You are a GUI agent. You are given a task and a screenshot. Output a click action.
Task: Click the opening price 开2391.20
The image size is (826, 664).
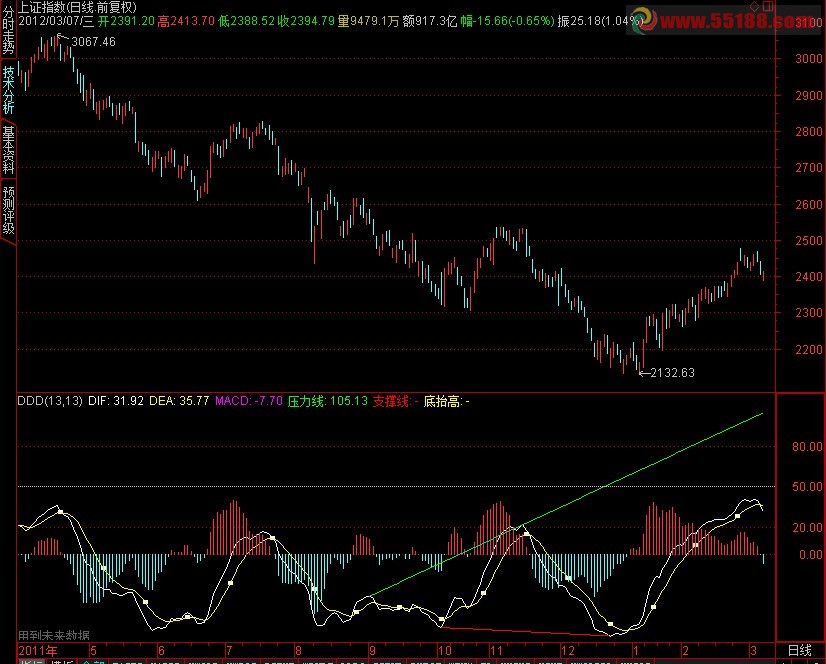(x=126, y=21)
